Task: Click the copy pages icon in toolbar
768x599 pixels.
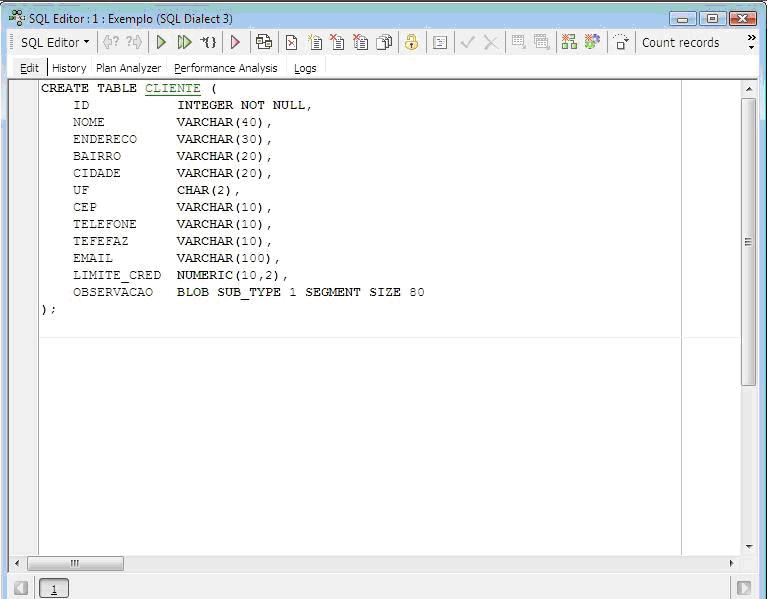Action: pyautogui.click(x=384, y=42)
